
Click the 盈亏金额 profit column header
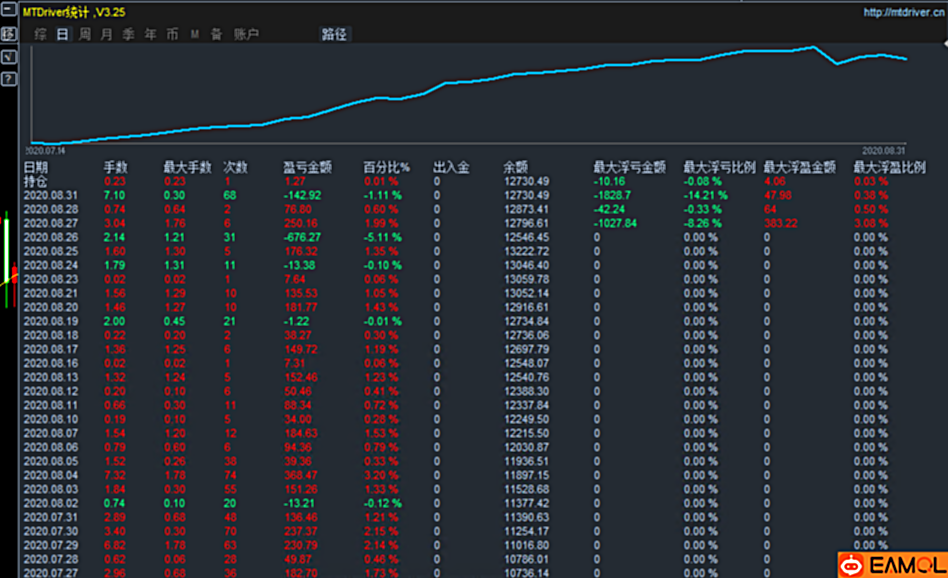(x=307, y=168)
